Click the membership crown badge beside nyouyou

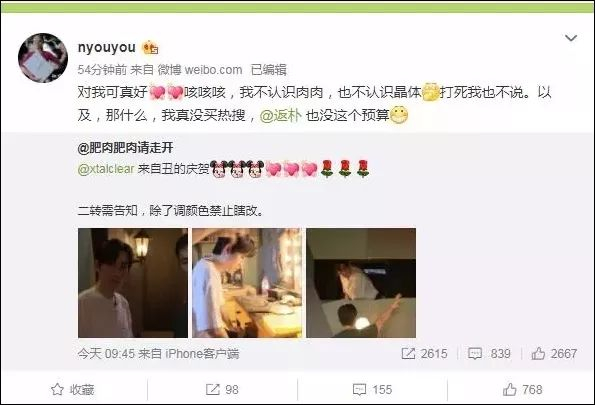150,47
